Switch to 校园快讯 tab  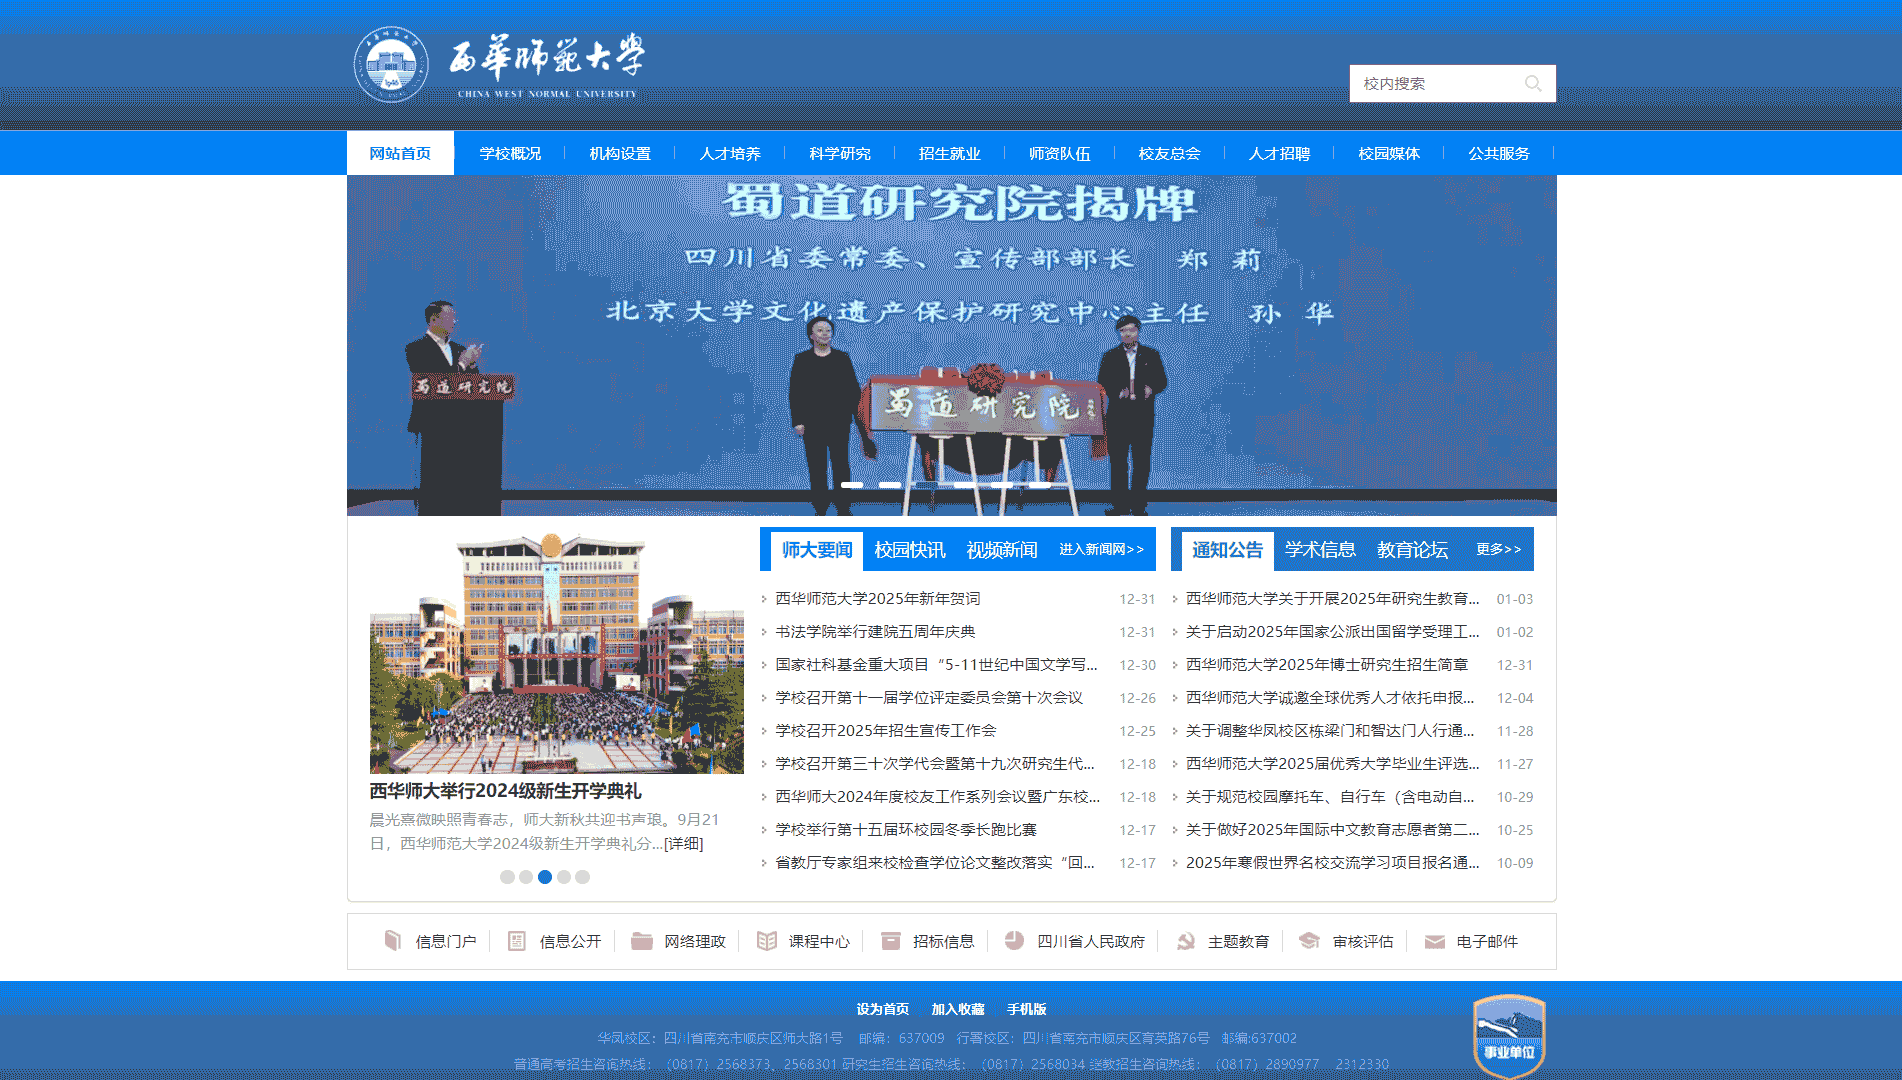(x=909, y=550)
